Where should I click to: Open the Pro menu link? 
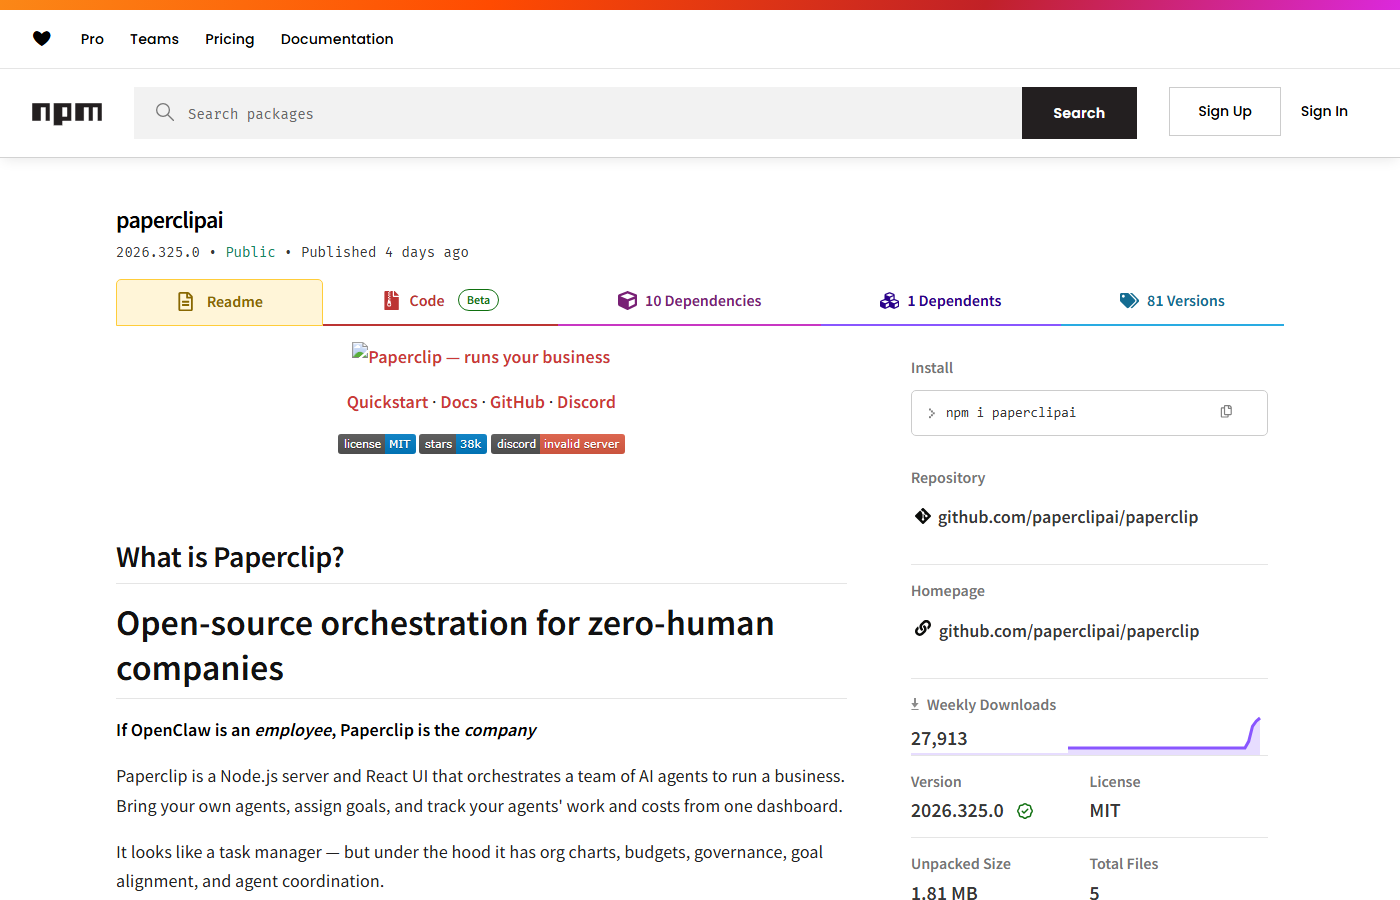point(92,39)
